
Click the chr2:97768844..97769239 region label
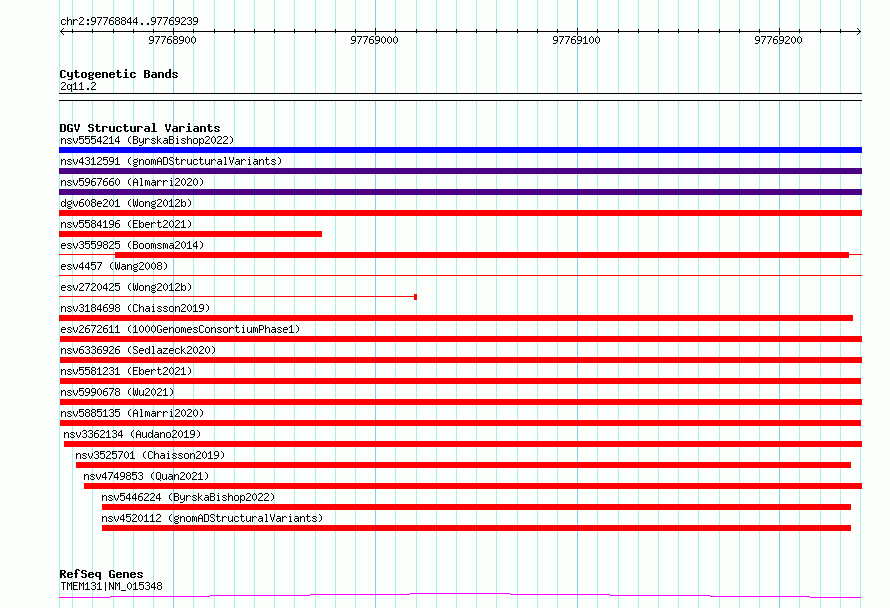(129, 21)
